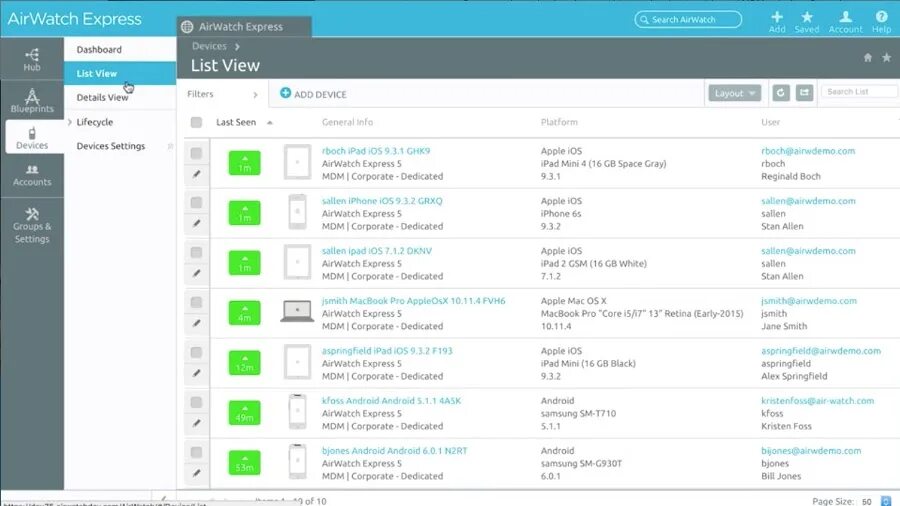
Task: Click the rboch iPad device thumbnail
Action: [x=297, y=162]
